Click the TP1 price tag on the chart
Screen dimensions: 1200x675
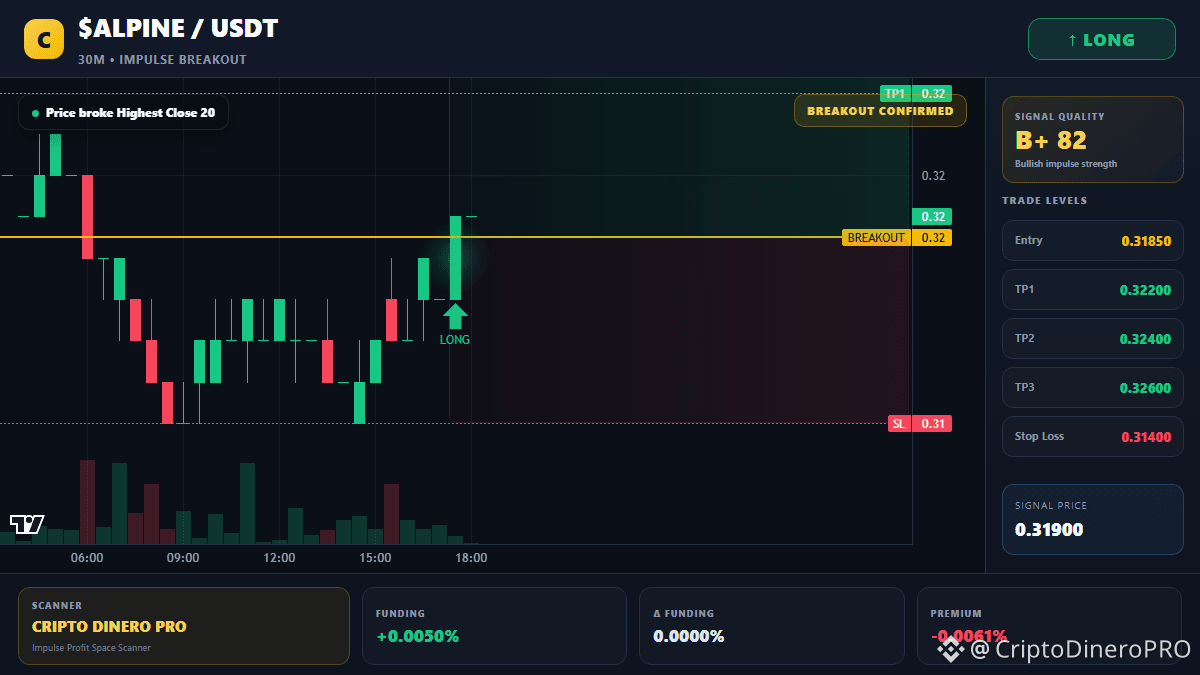pyautogui.click(x=915, y=93)
